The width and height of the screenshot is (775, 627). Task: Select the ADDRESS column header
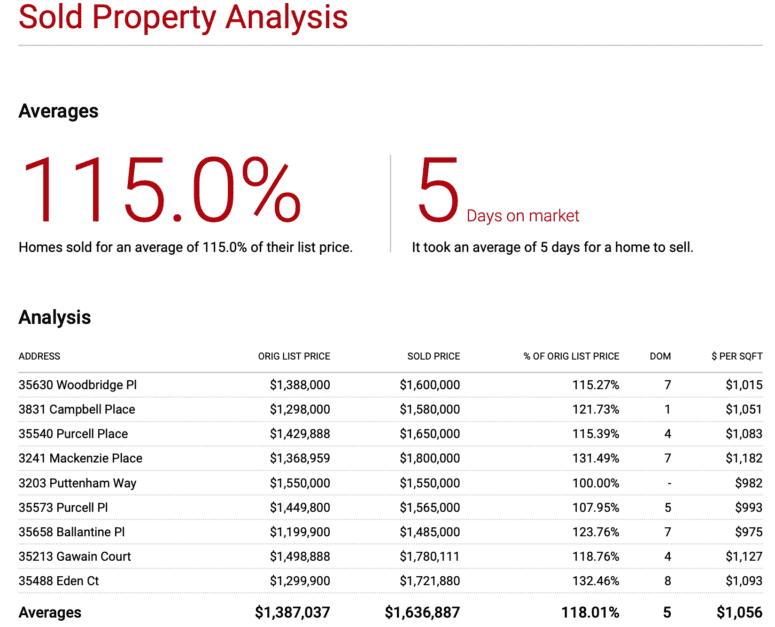[39, 356]
